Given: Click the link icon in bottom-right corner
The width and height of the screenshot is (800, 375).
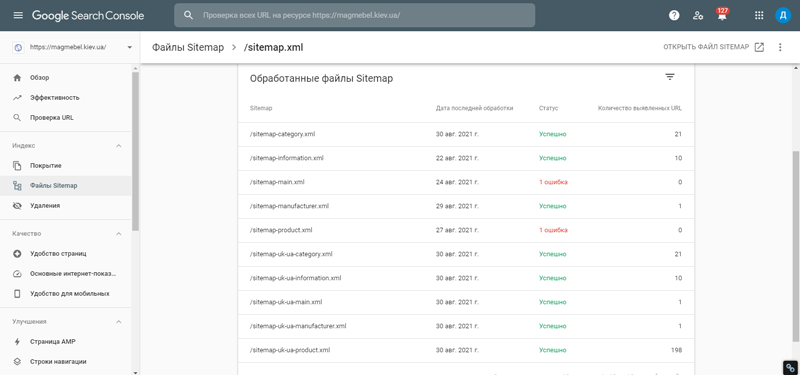Looking at the screenshot, I should click(x=790, y=367).
